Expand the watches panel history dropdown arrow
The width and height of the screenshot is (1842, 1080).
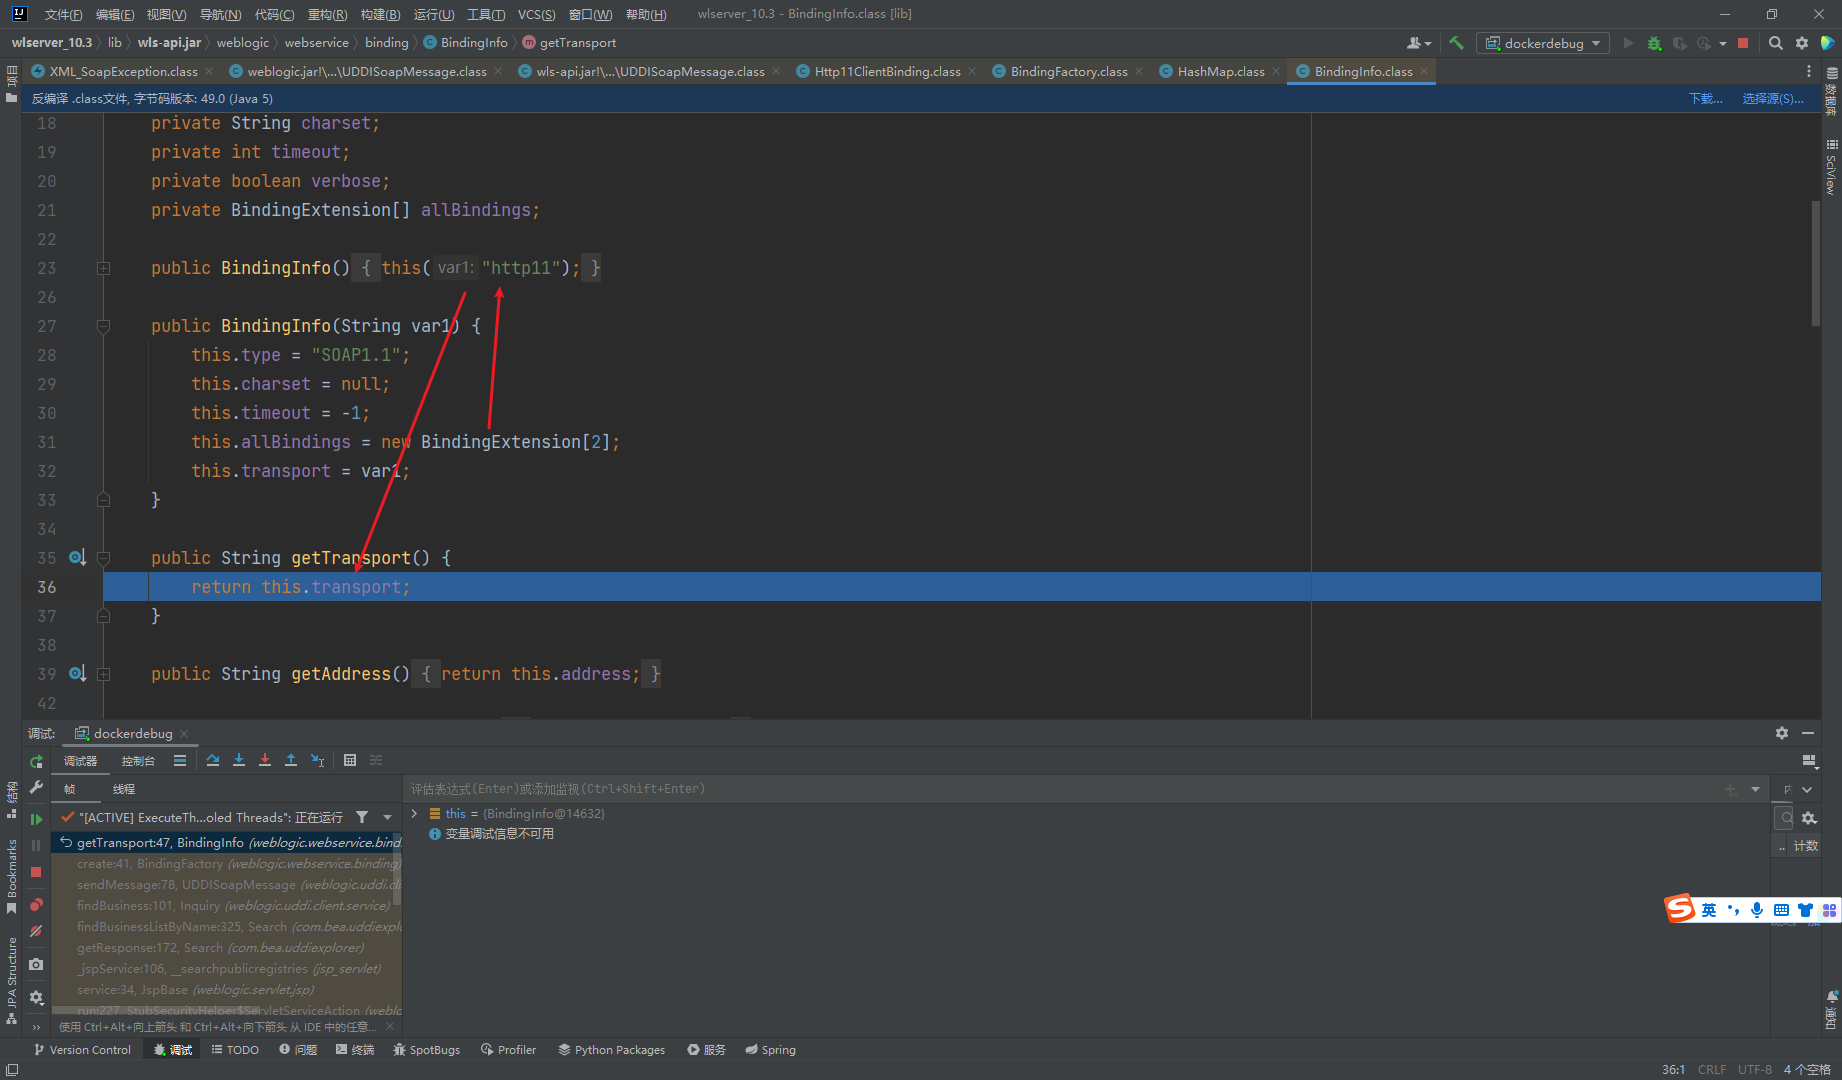point(1755,789)
